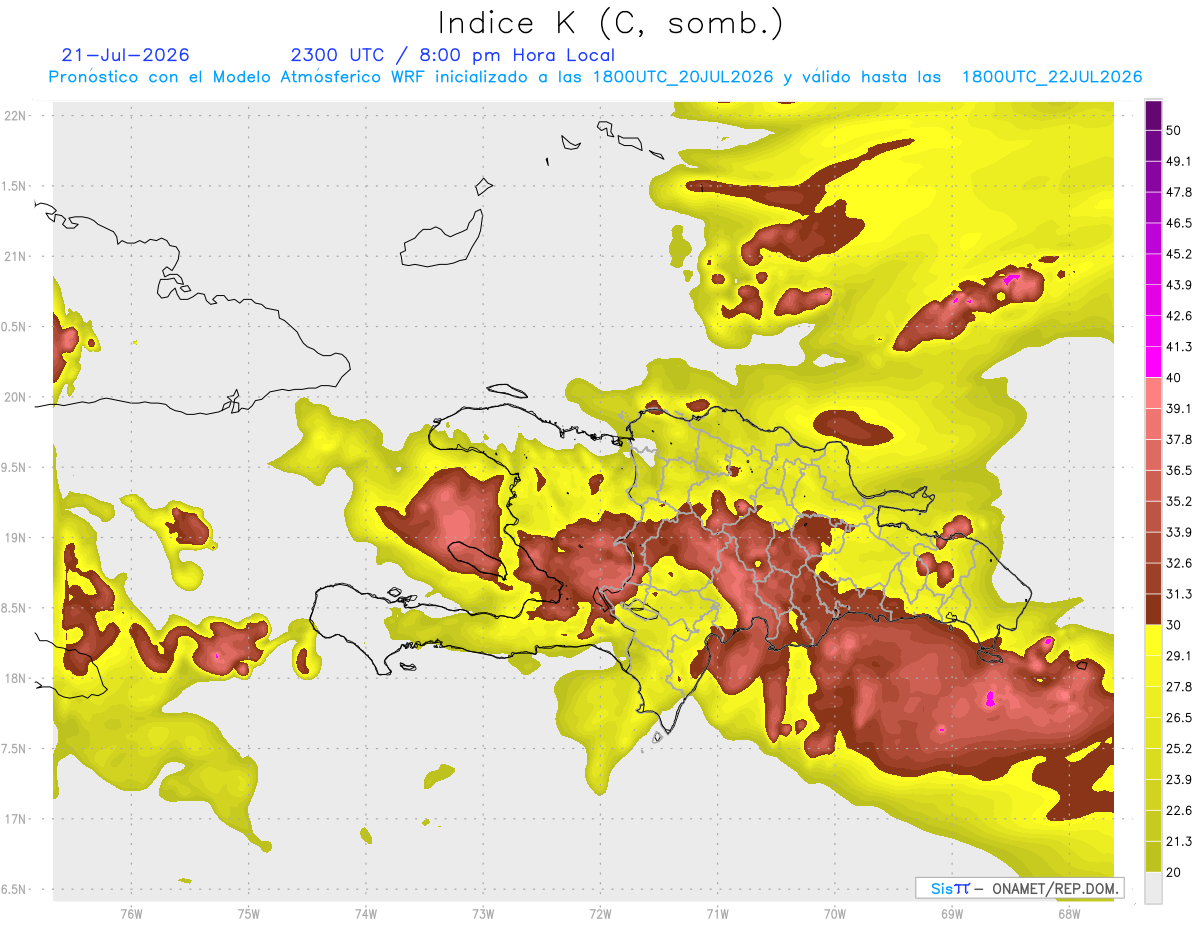Click the colorbar label "31.3"

coord(1179,594)
